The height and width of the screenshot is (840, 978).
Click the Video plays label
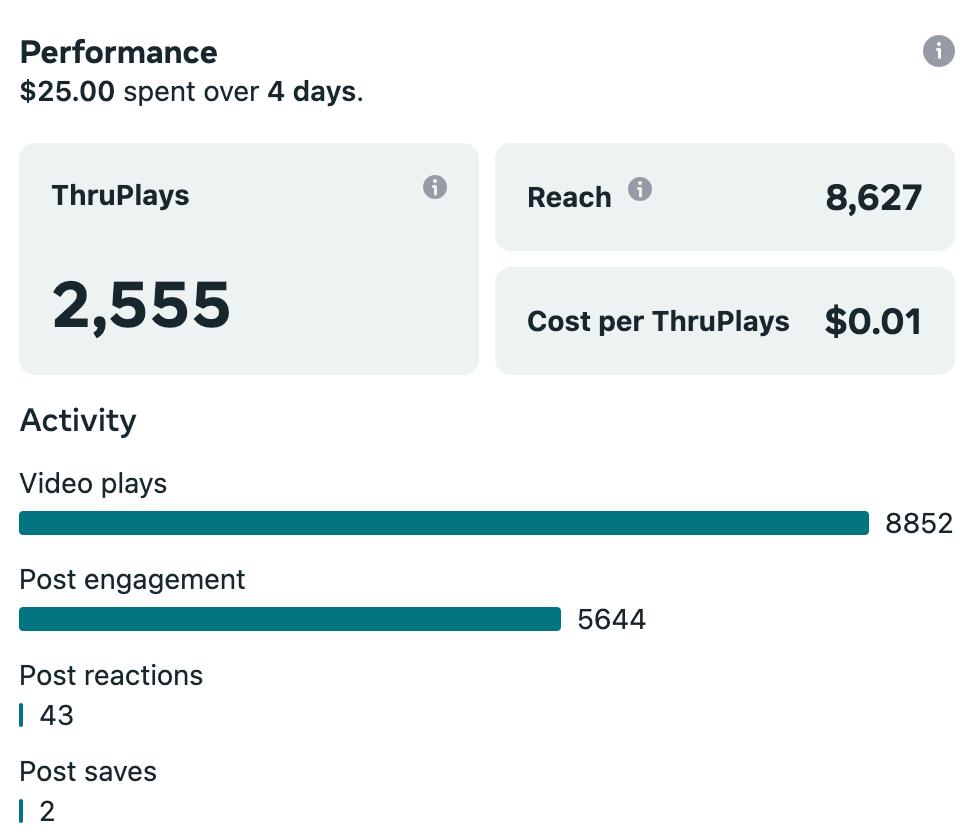click(93, 484)
